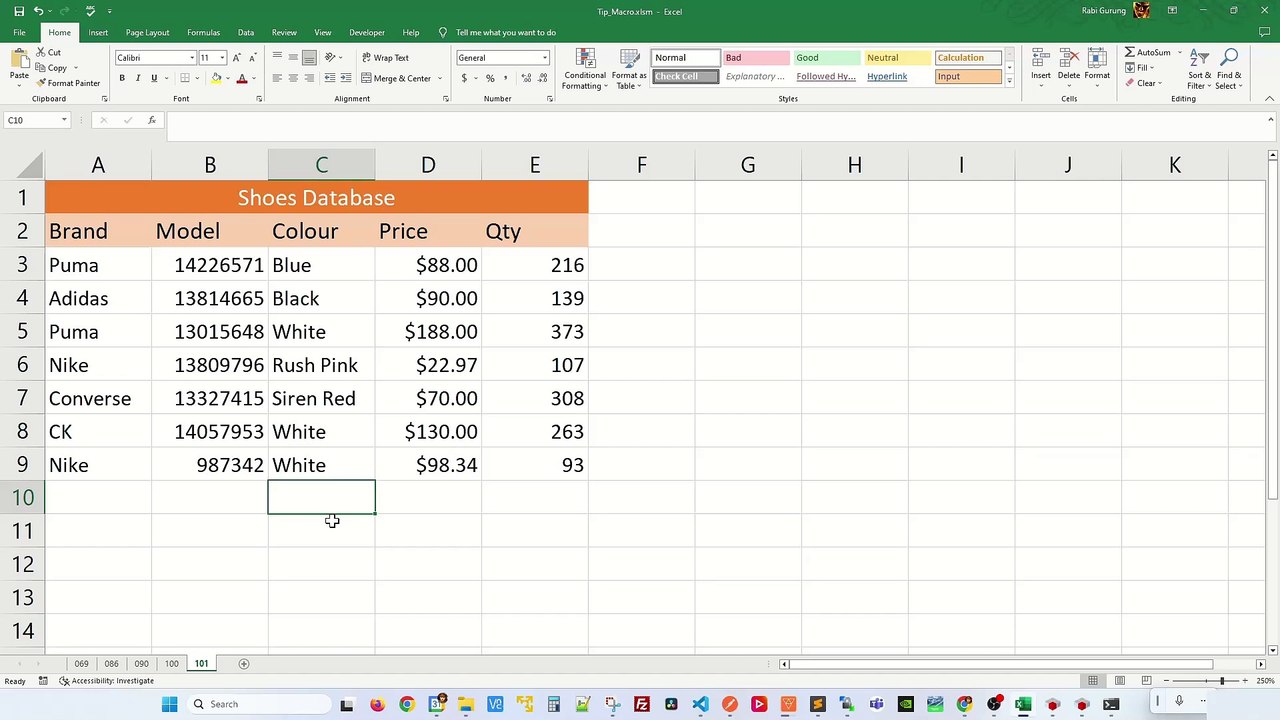Open the General number format dropdown

pos(545,58)
